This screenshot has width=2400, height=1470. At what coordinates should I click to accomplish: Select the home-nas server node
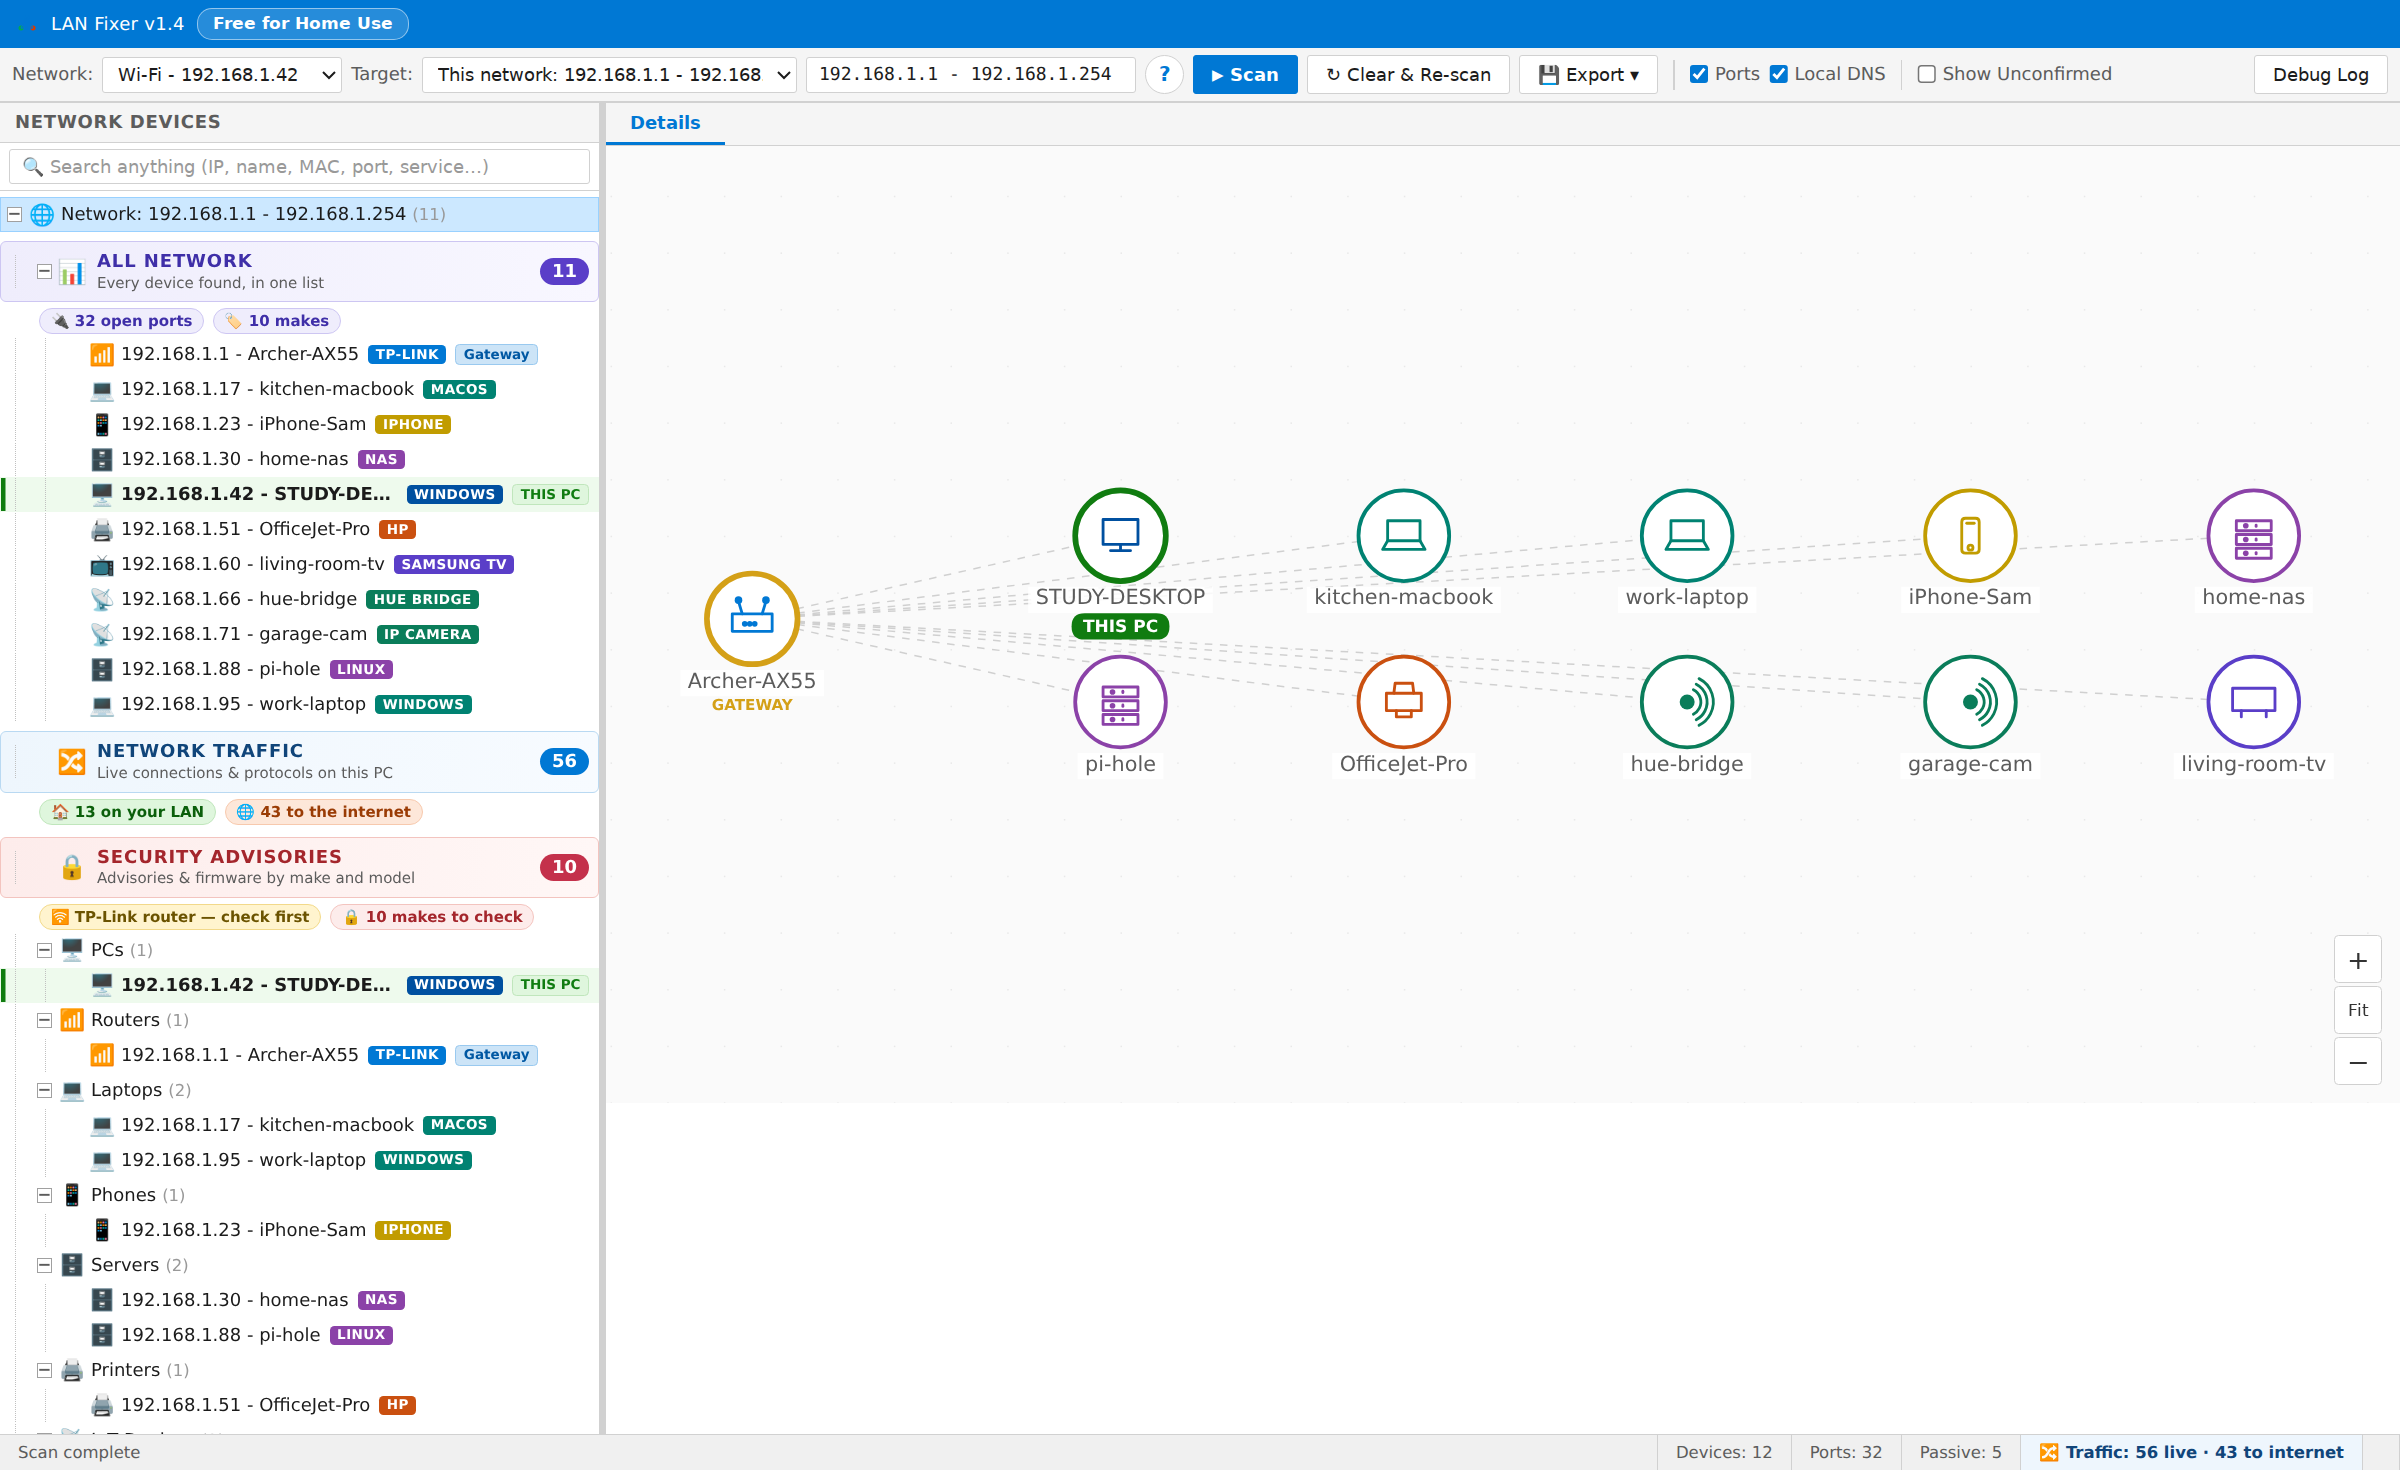[x=2253, y=535]
